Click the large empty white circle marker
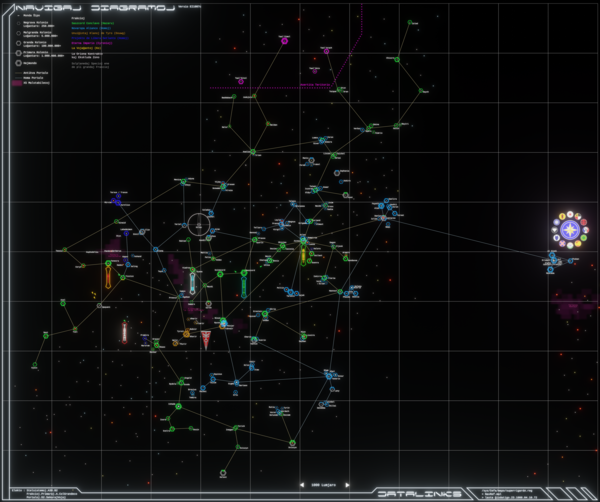Screen dimensions: 600x502 pyautogui.click(x=200, y=225)
